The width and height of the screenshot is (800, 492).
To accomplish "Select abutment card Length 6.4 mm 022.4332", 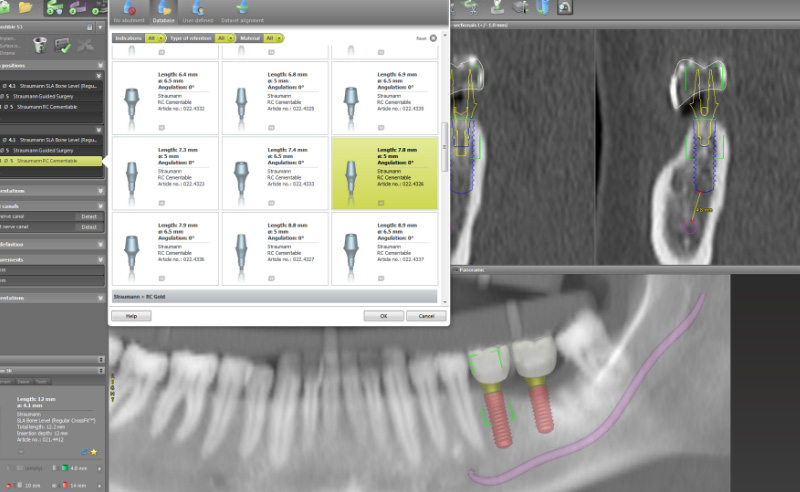I will (x=165, y=98).
